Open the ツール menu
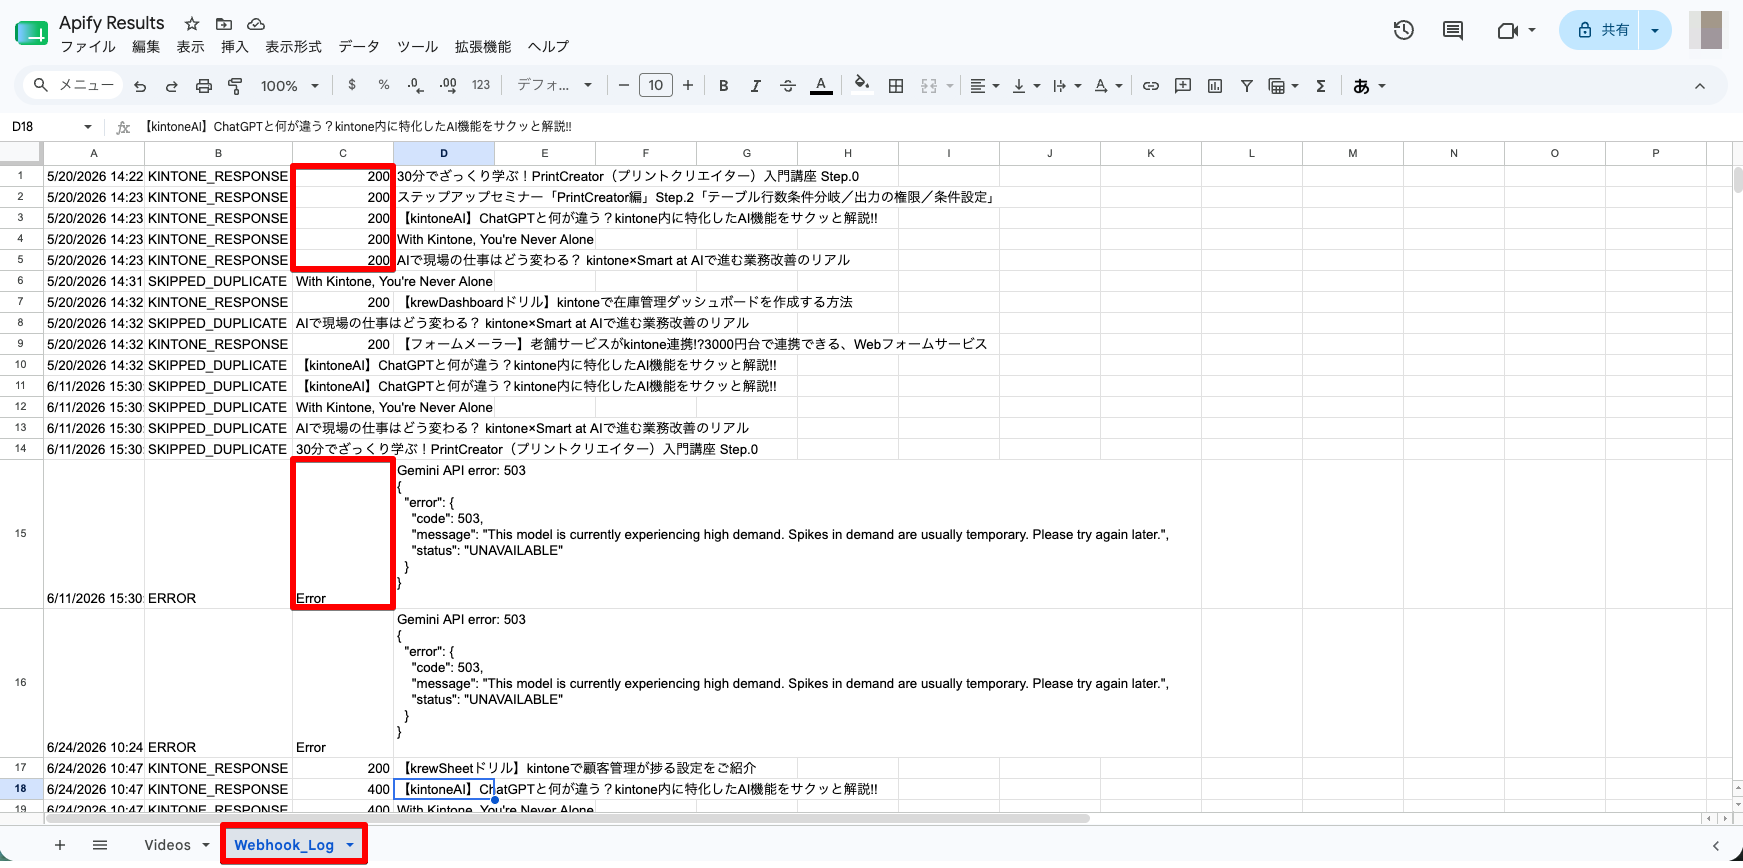This screenshot has width=1743, height=868. pos(417,47)
